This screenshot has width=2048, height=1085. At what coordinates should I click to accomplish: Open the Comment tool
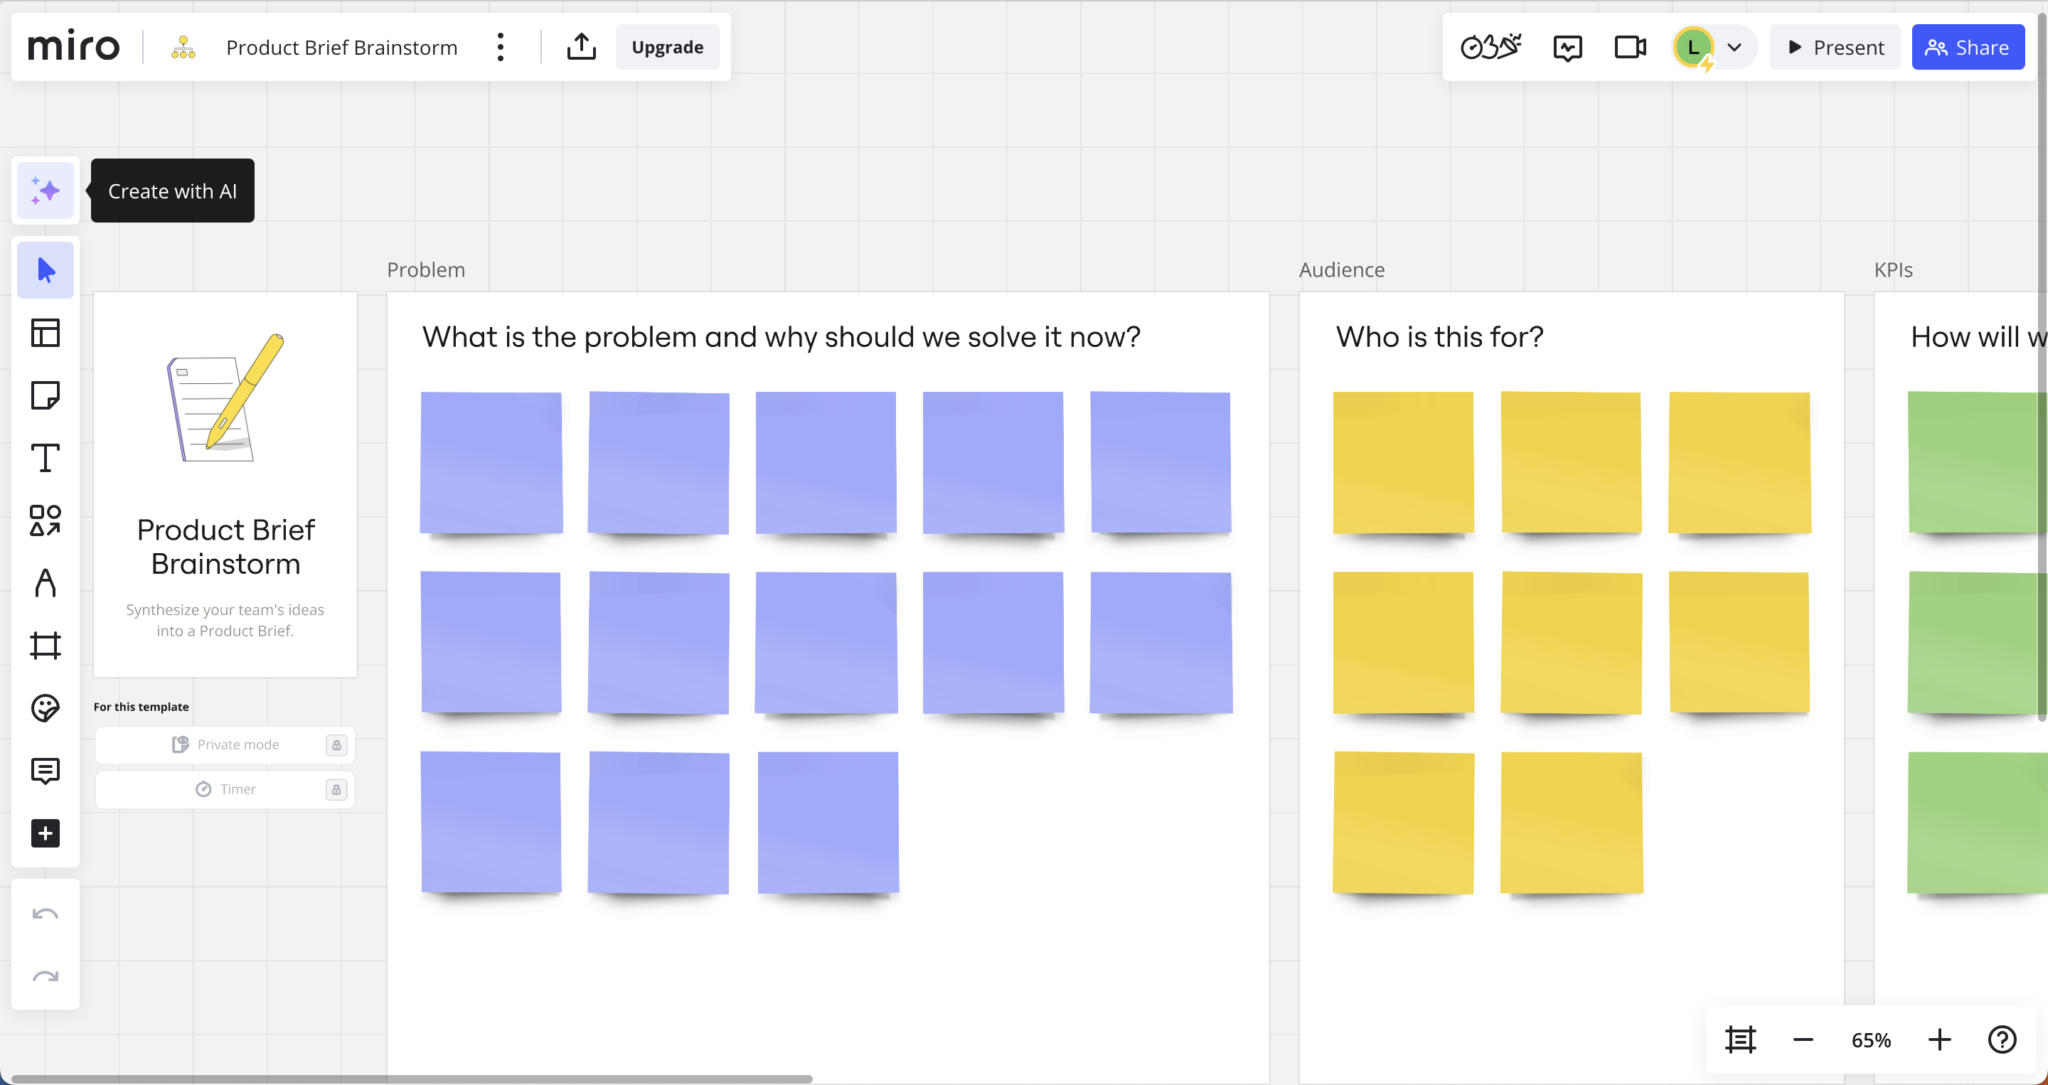(45, 771)
